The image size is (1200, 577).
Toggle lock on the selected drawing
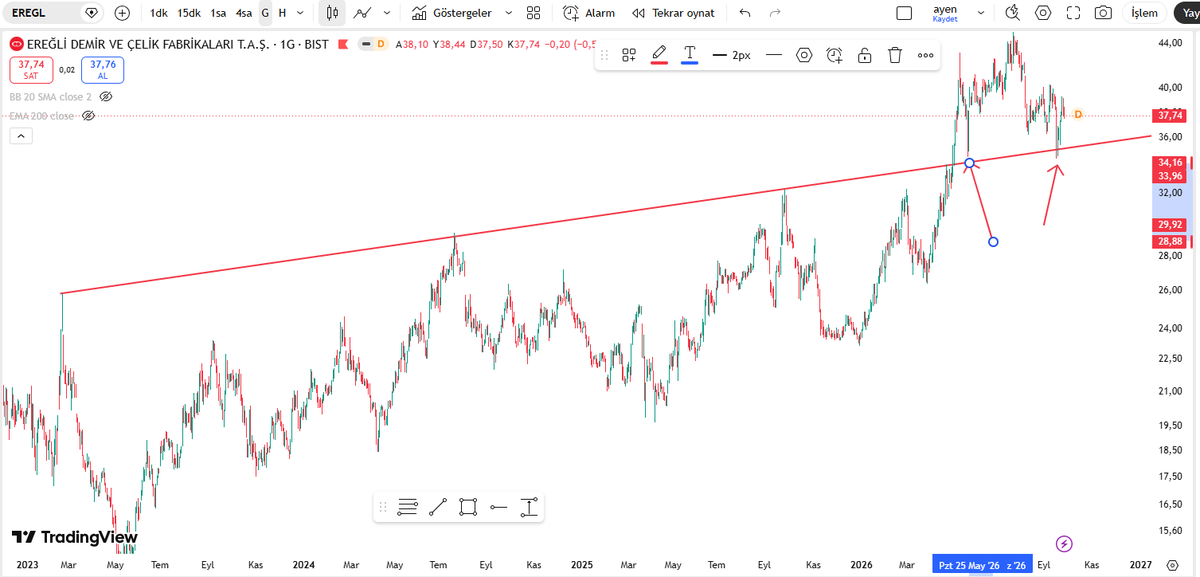(865, 55)
